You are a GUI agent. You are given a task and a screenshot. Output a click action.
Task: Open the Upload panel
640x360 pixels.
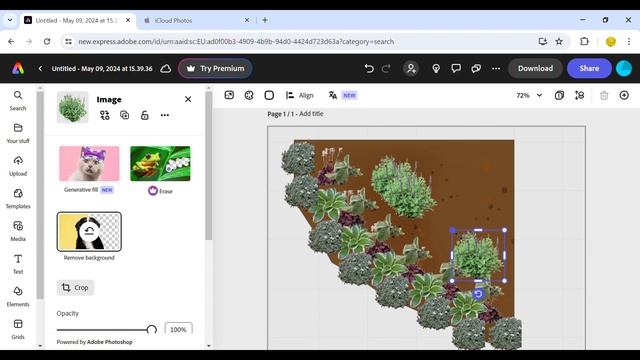[18, 166]
